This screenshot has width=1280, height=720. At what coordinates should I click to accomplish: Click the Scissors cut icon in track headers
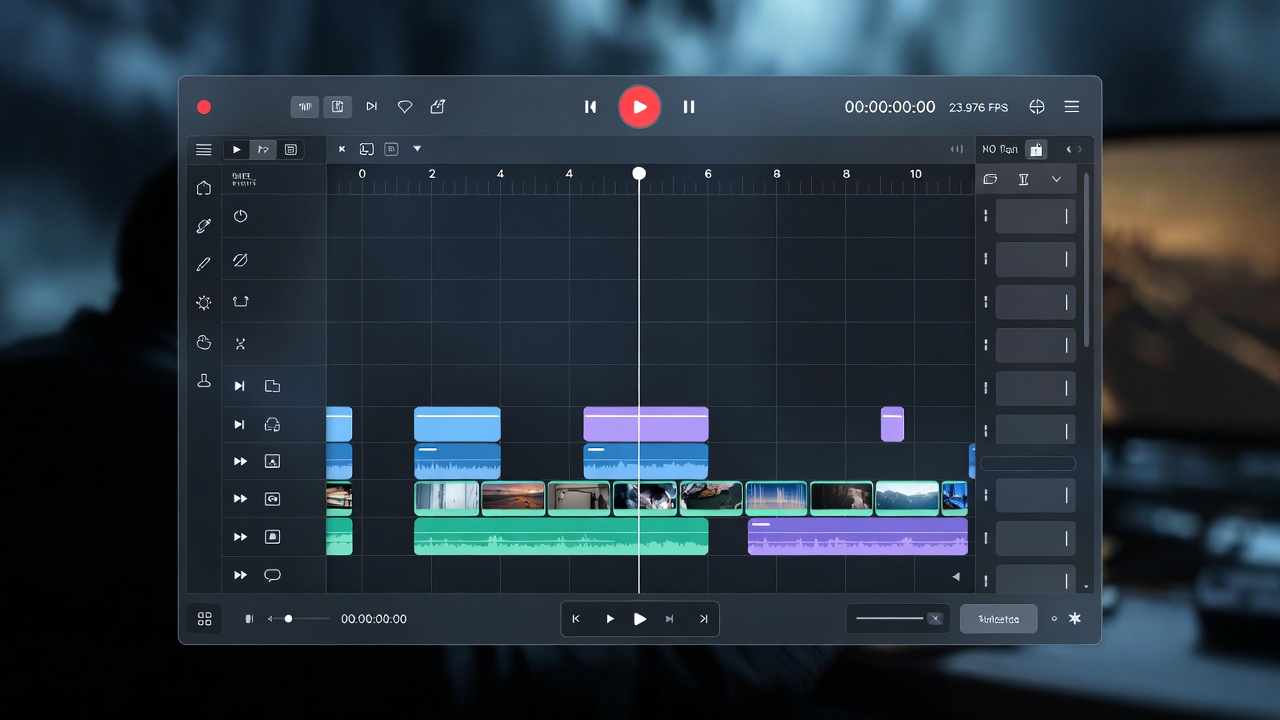point(240,343)
